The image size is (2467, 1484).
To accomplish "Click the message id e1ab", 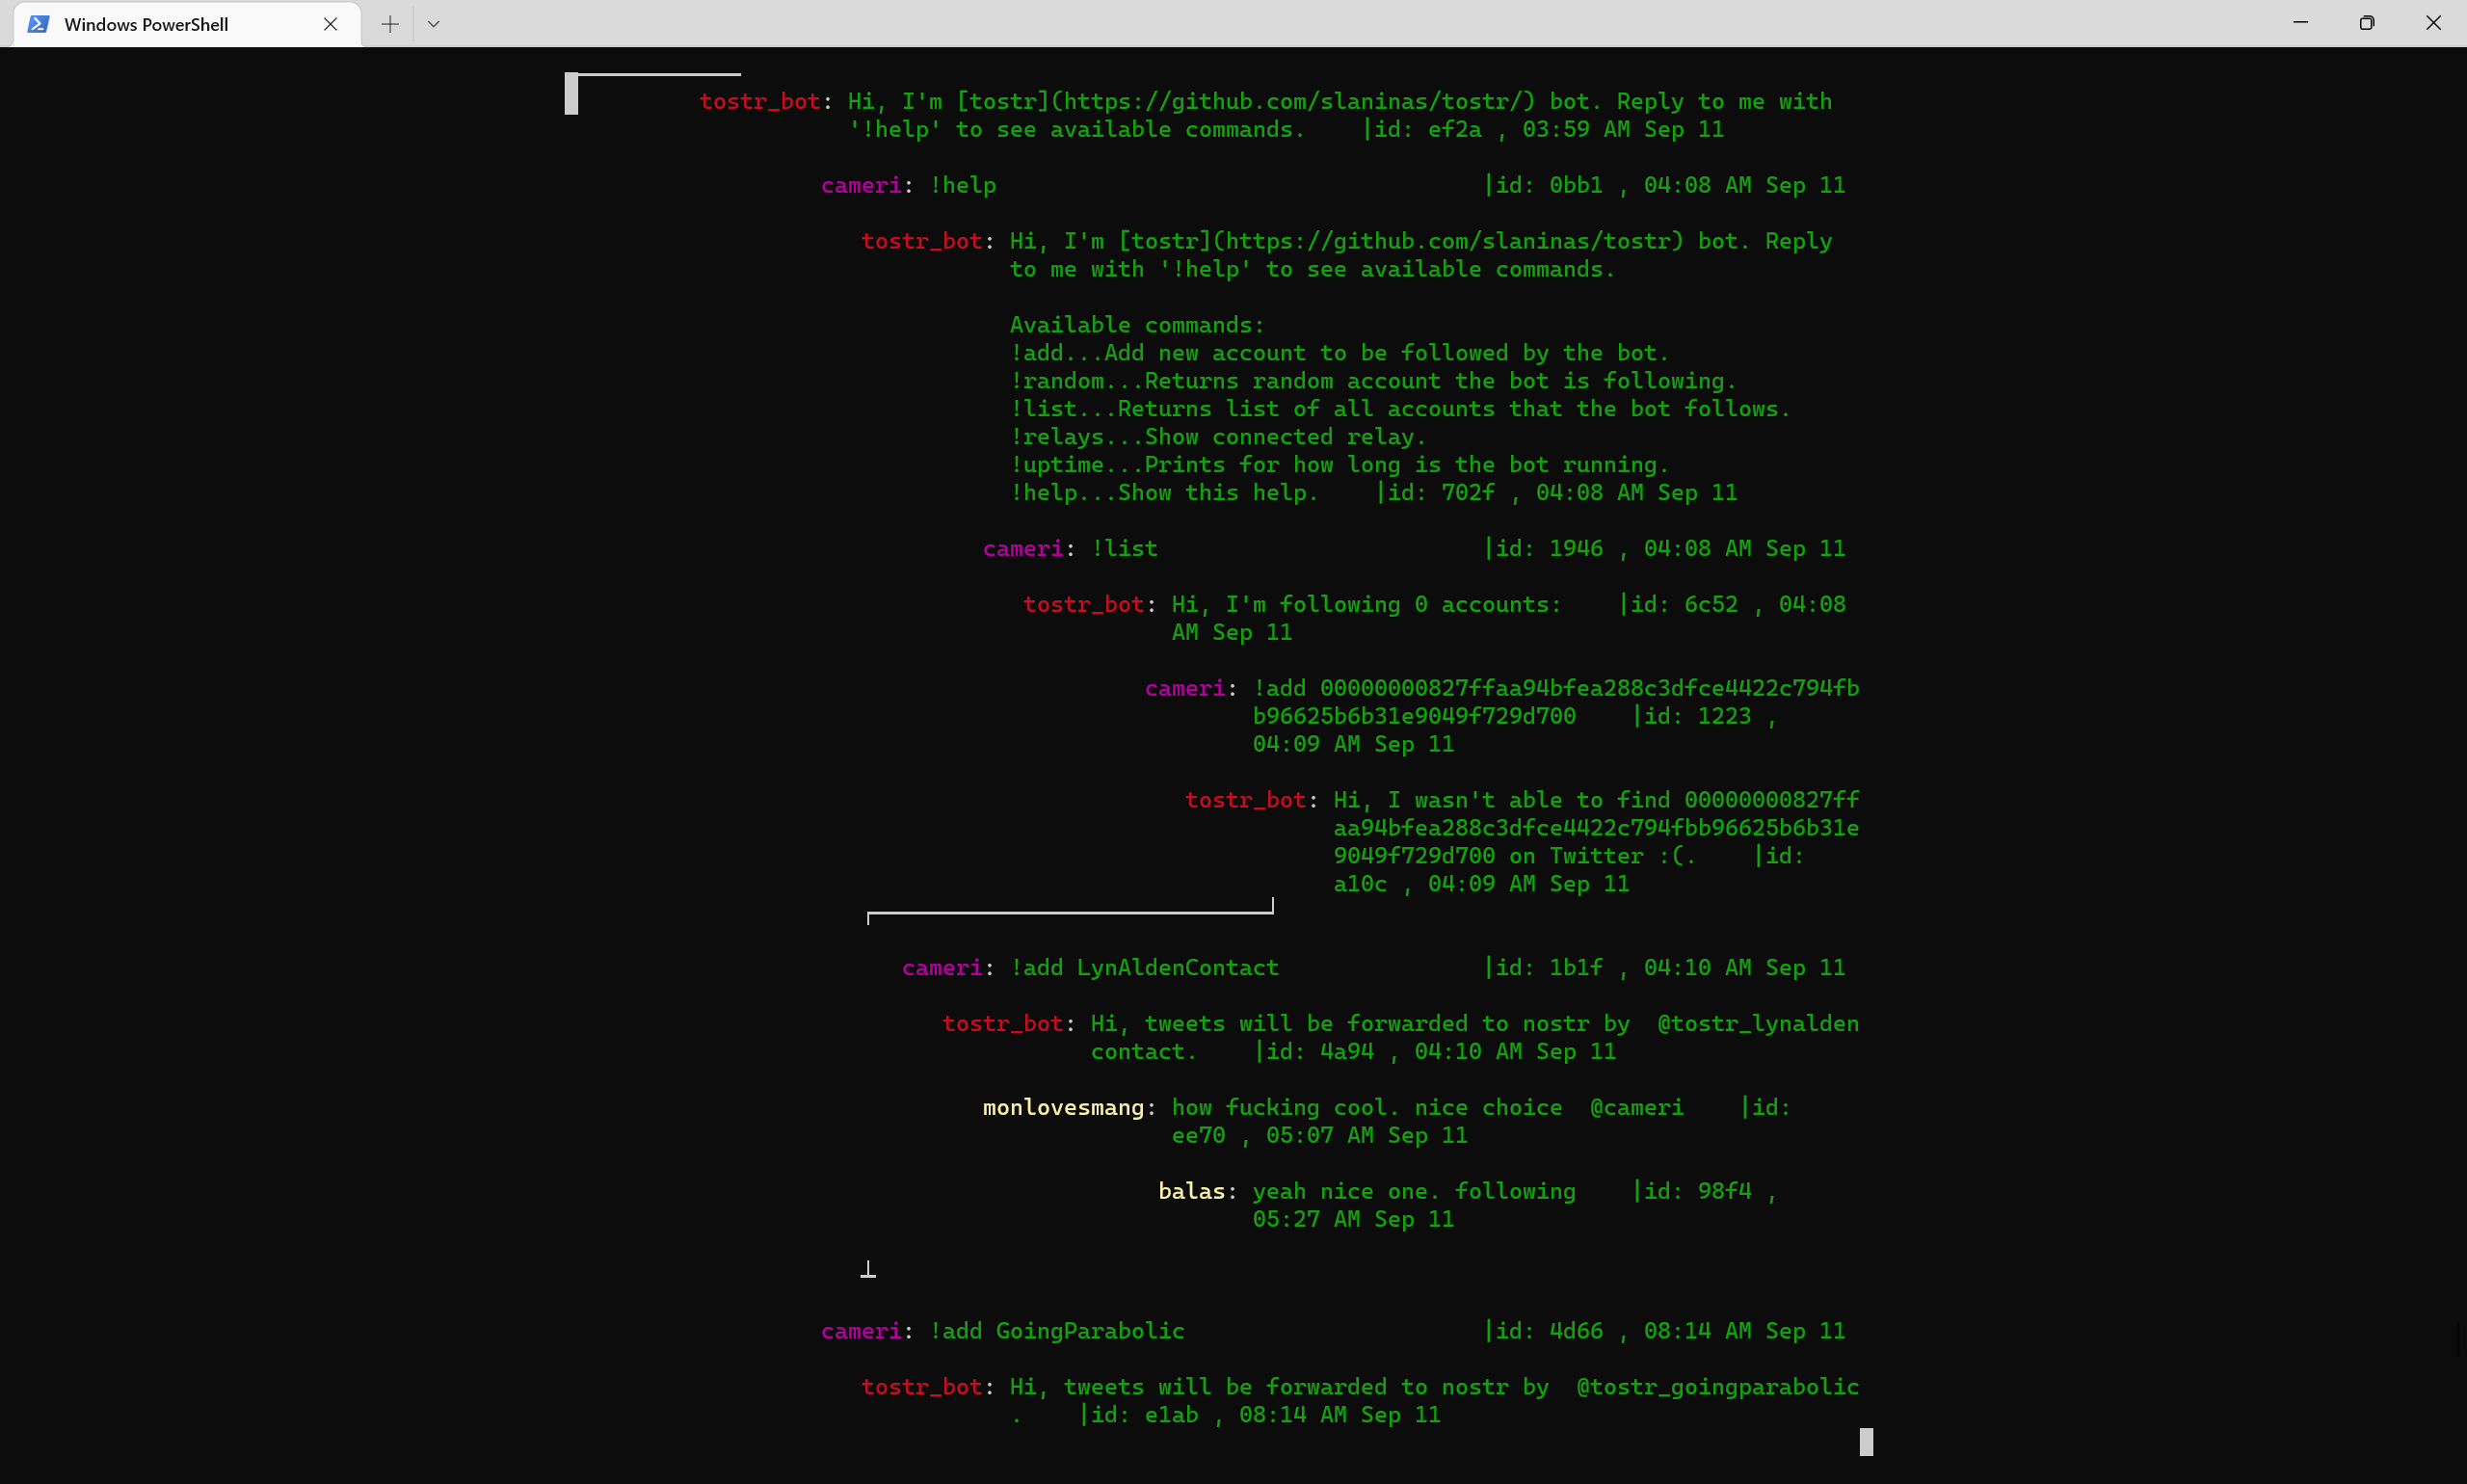I will (1171, 1415).
